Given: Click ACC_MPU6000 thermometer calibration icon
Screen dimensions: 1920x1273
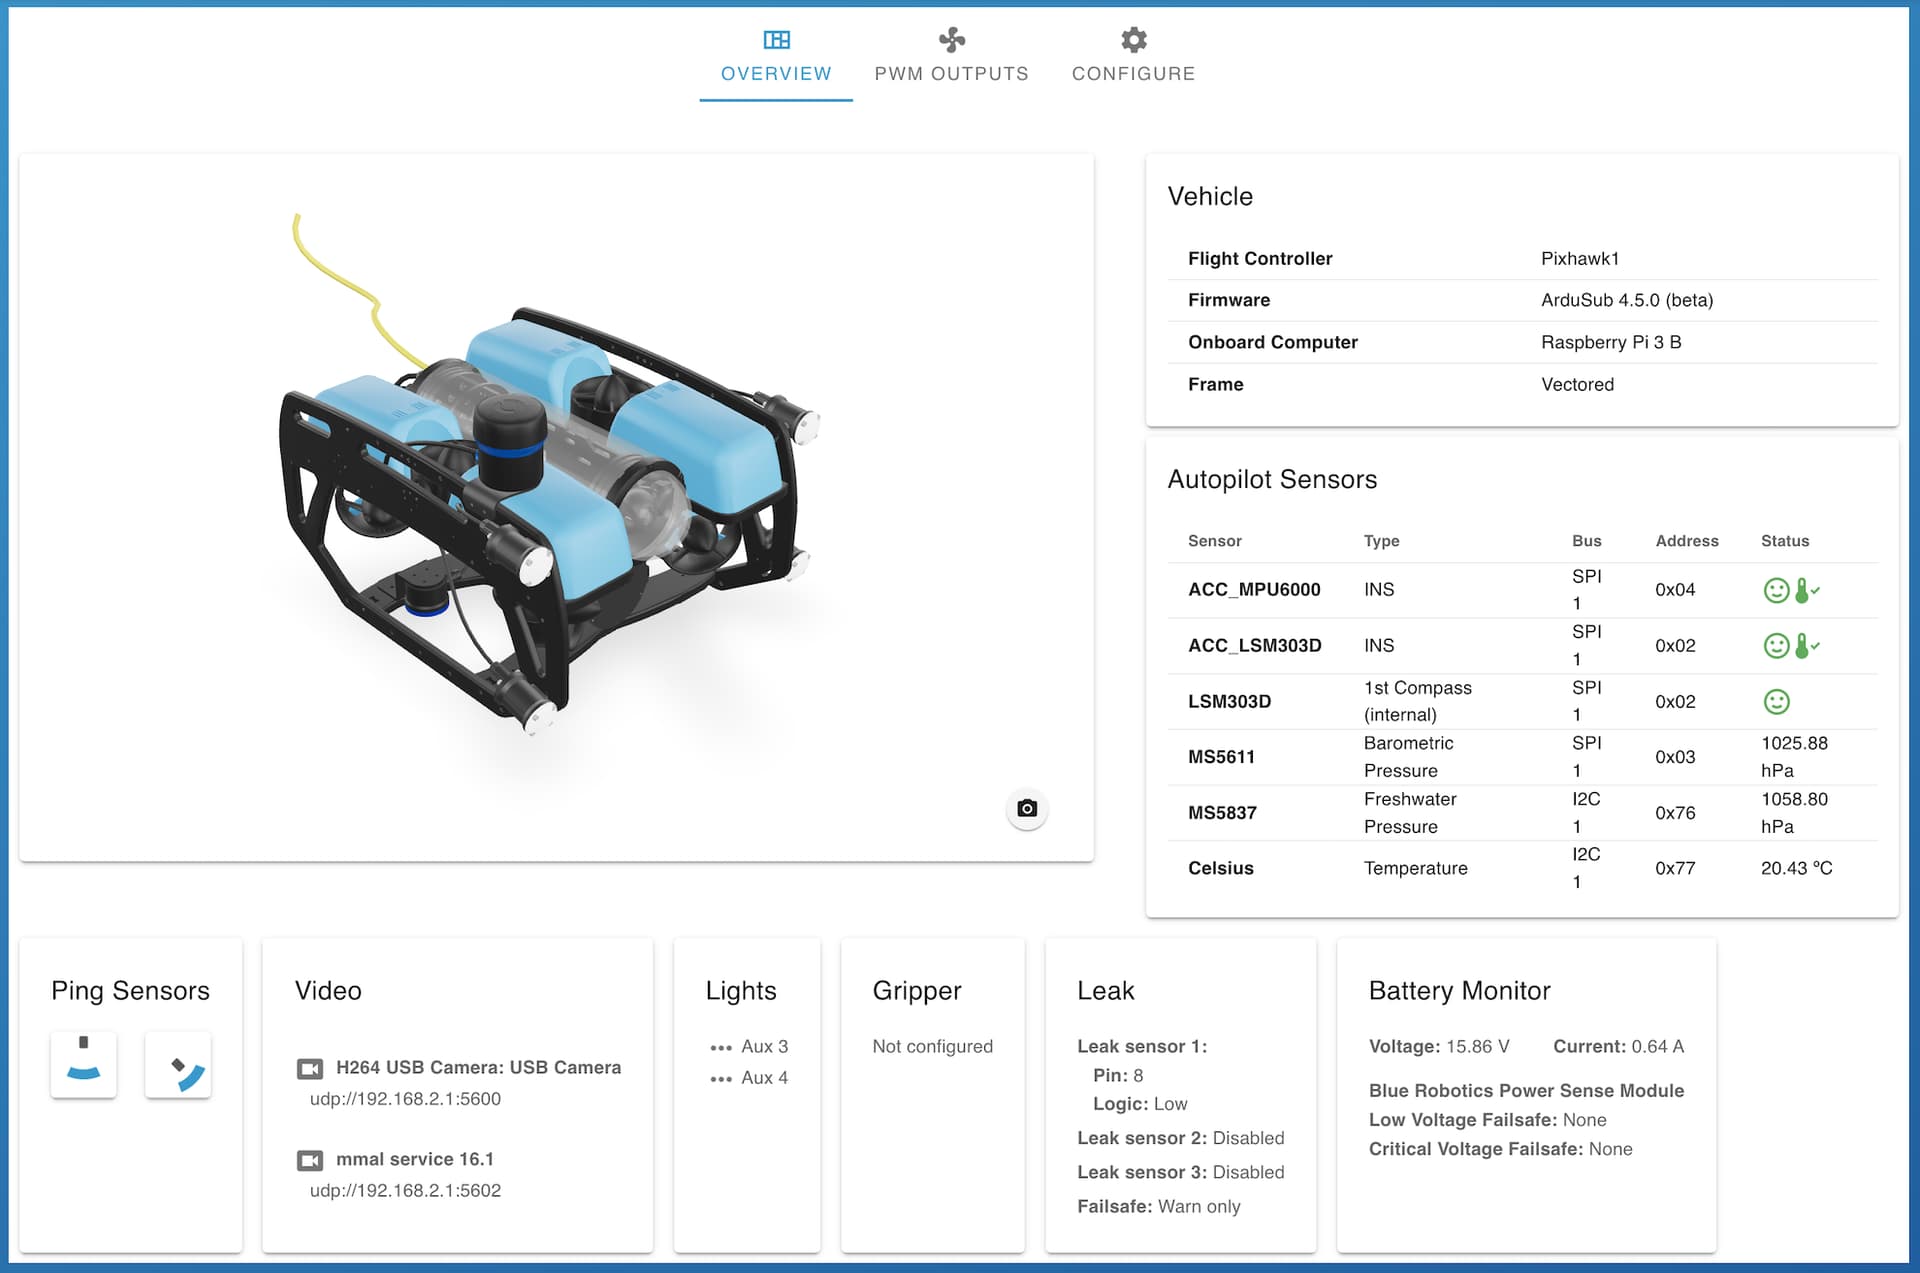Looking at the screenshot, I should [1804, 590].
